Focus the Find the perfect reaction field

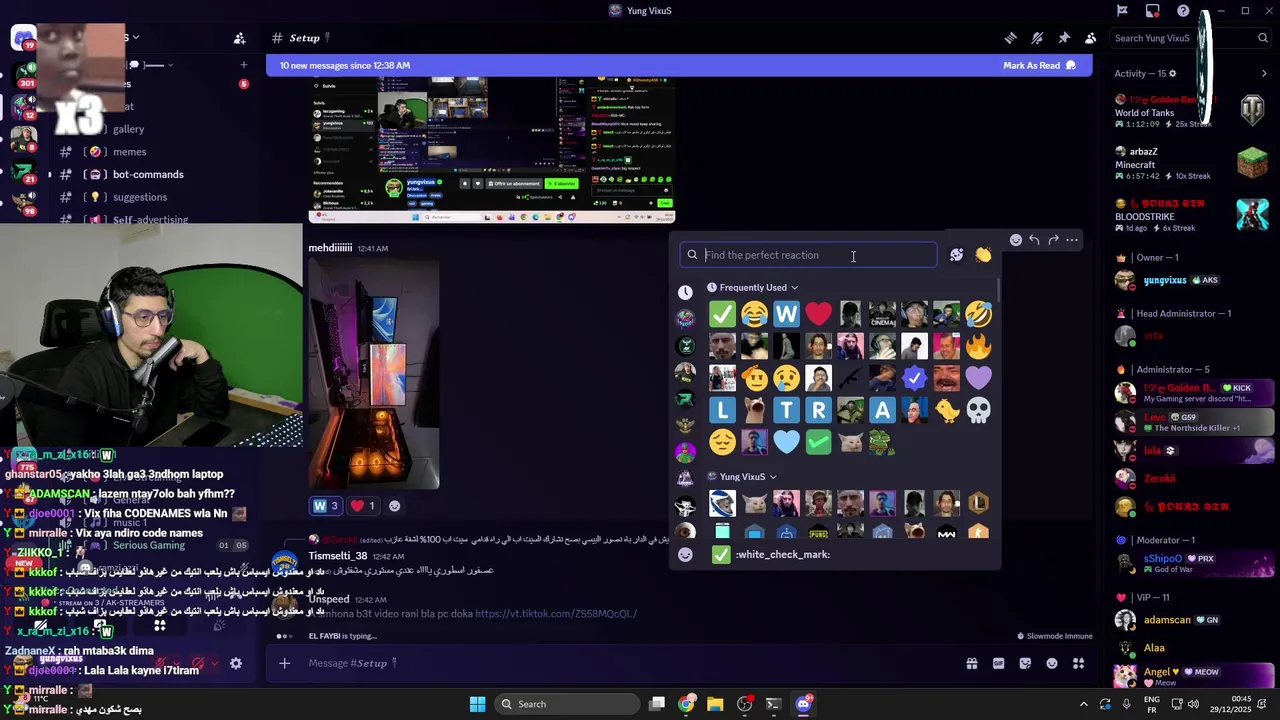click(x=808, y=255)
